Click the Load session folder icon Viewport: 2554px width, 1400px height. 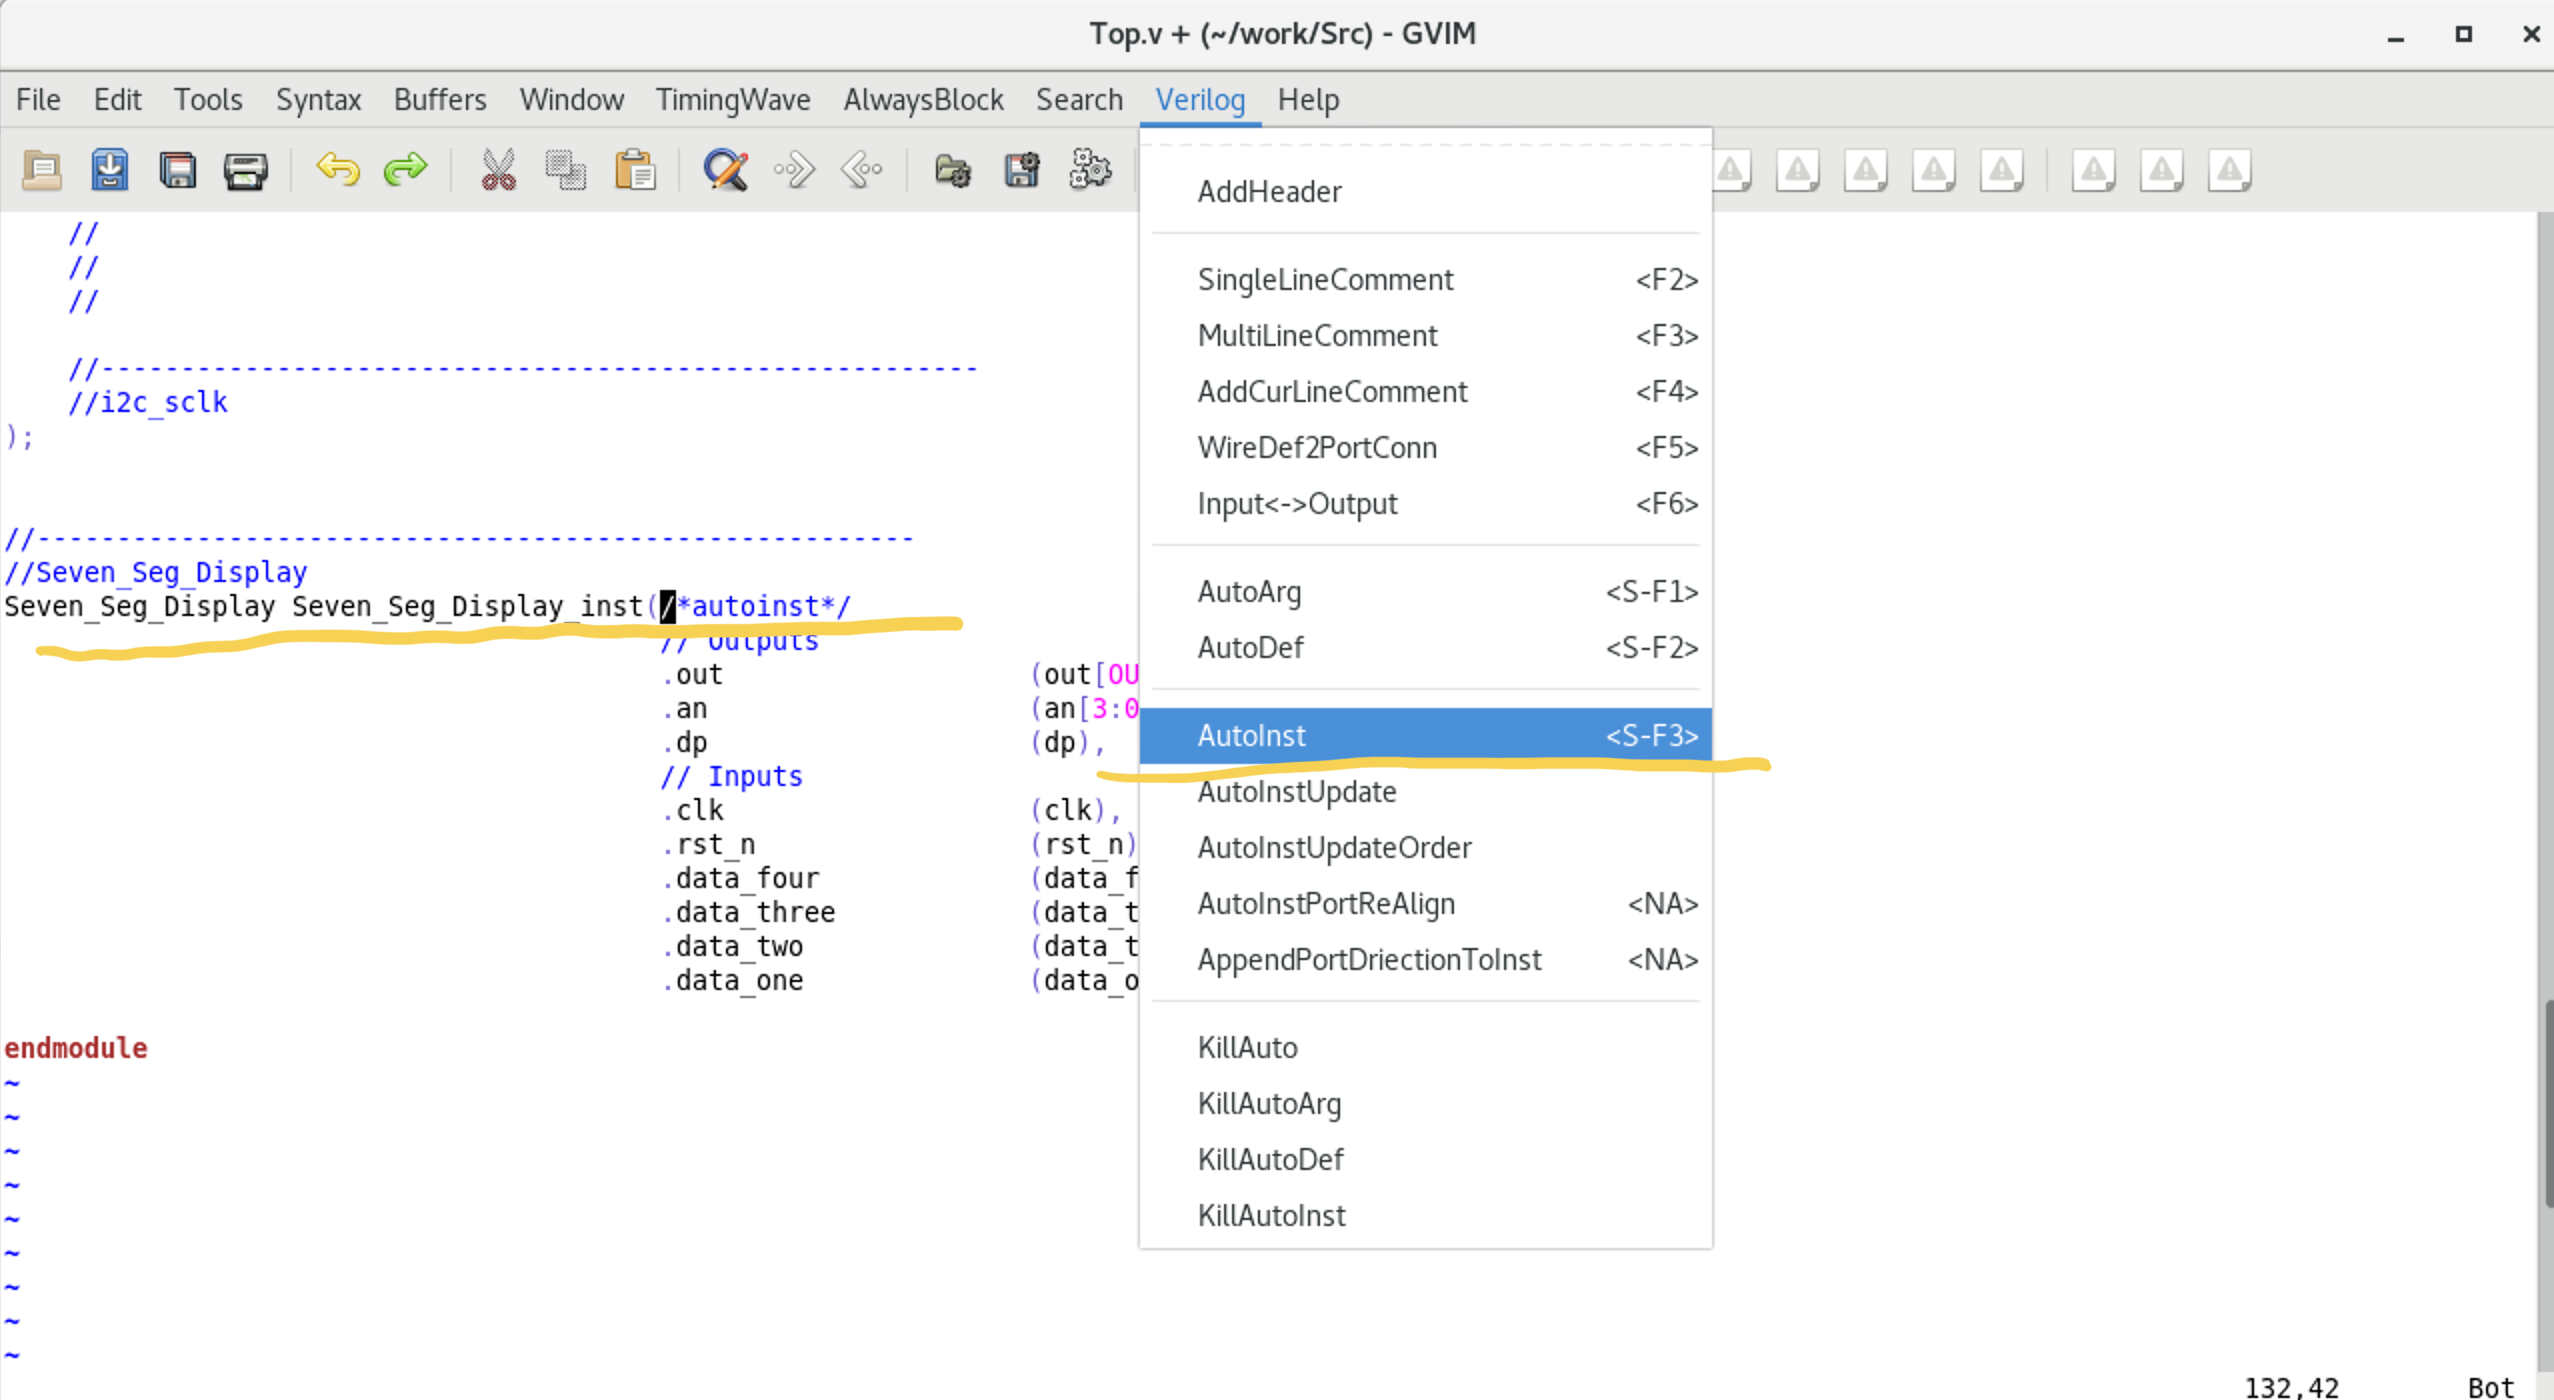point(953,170)
